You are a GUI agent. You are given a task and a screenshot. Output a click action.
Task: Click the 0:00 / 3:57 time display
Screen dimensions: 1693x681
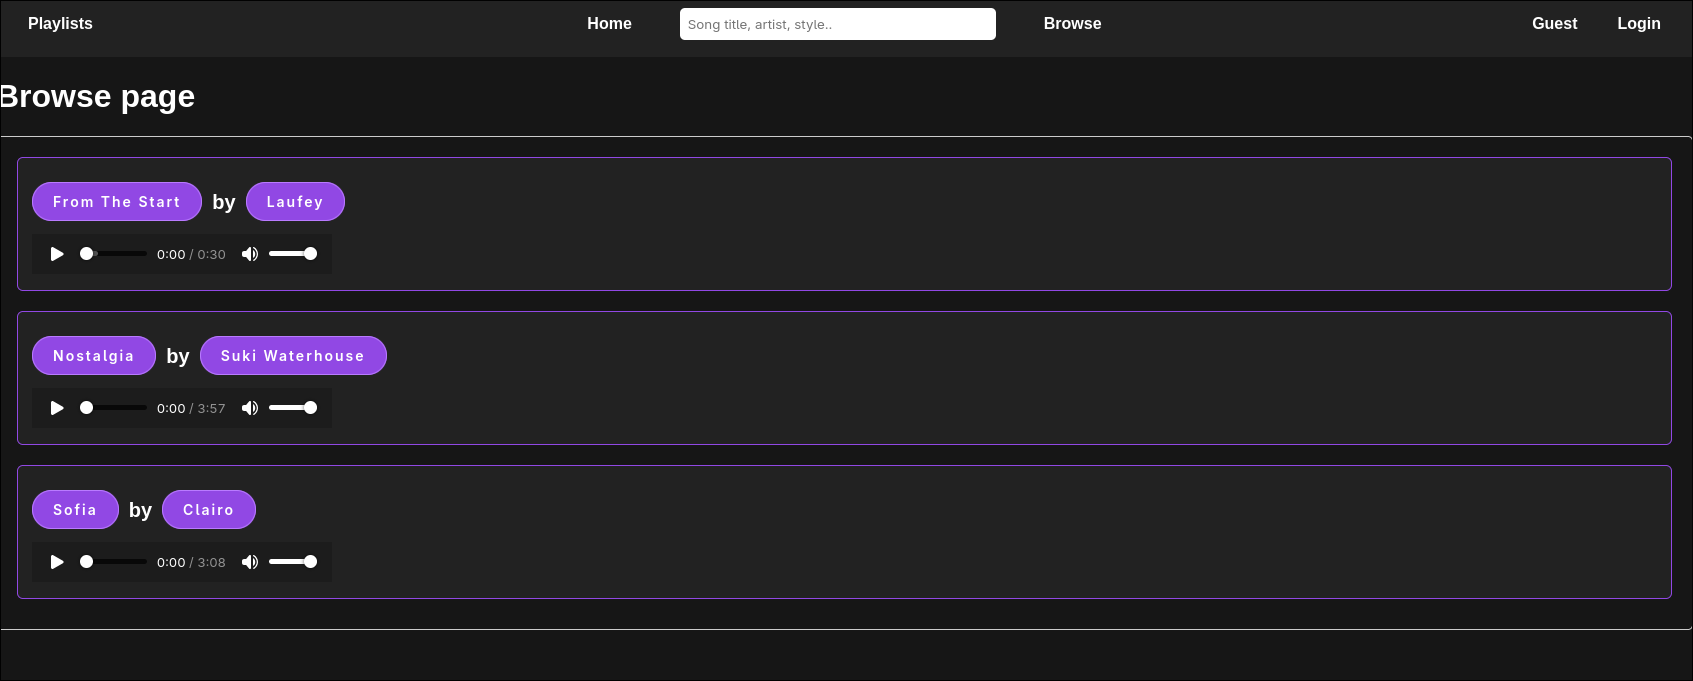[191, 409]
